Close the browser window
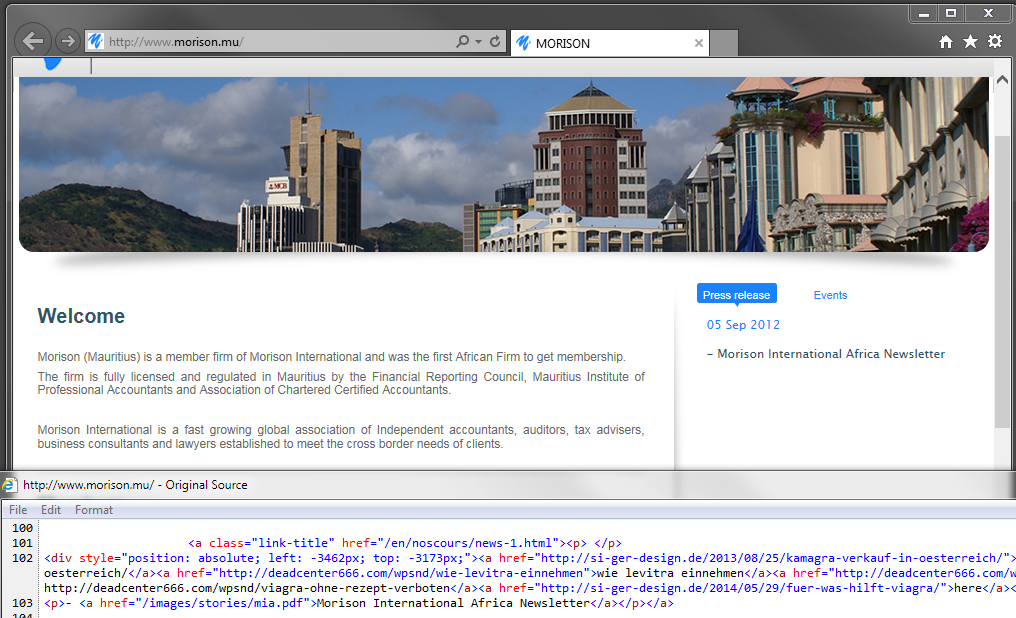Image resolution: width=1016 pixels, height=618 pixels. [988, 14]
